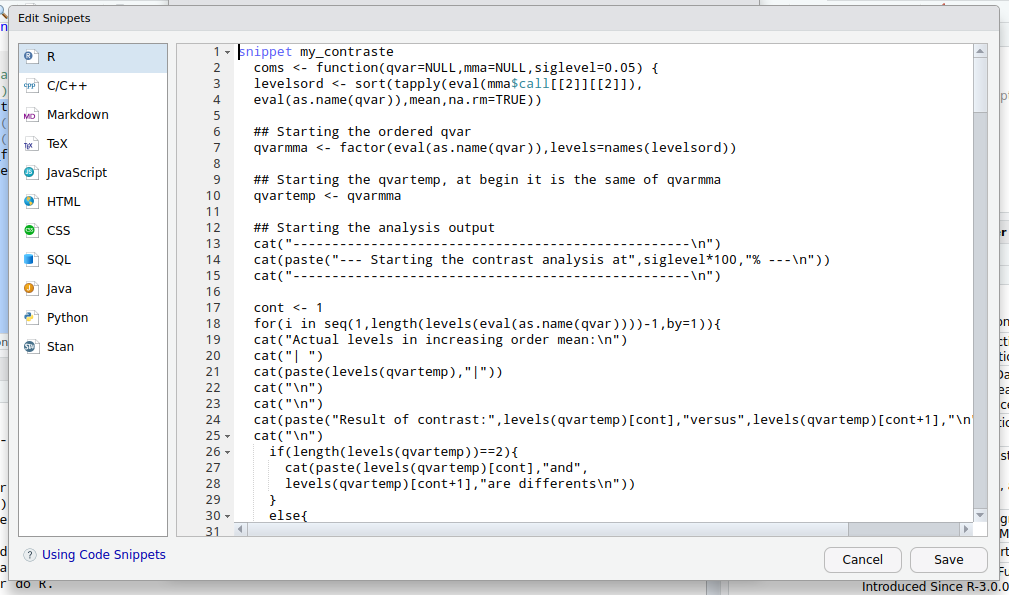Switch to the Markdown snippets list

(30, 114)
